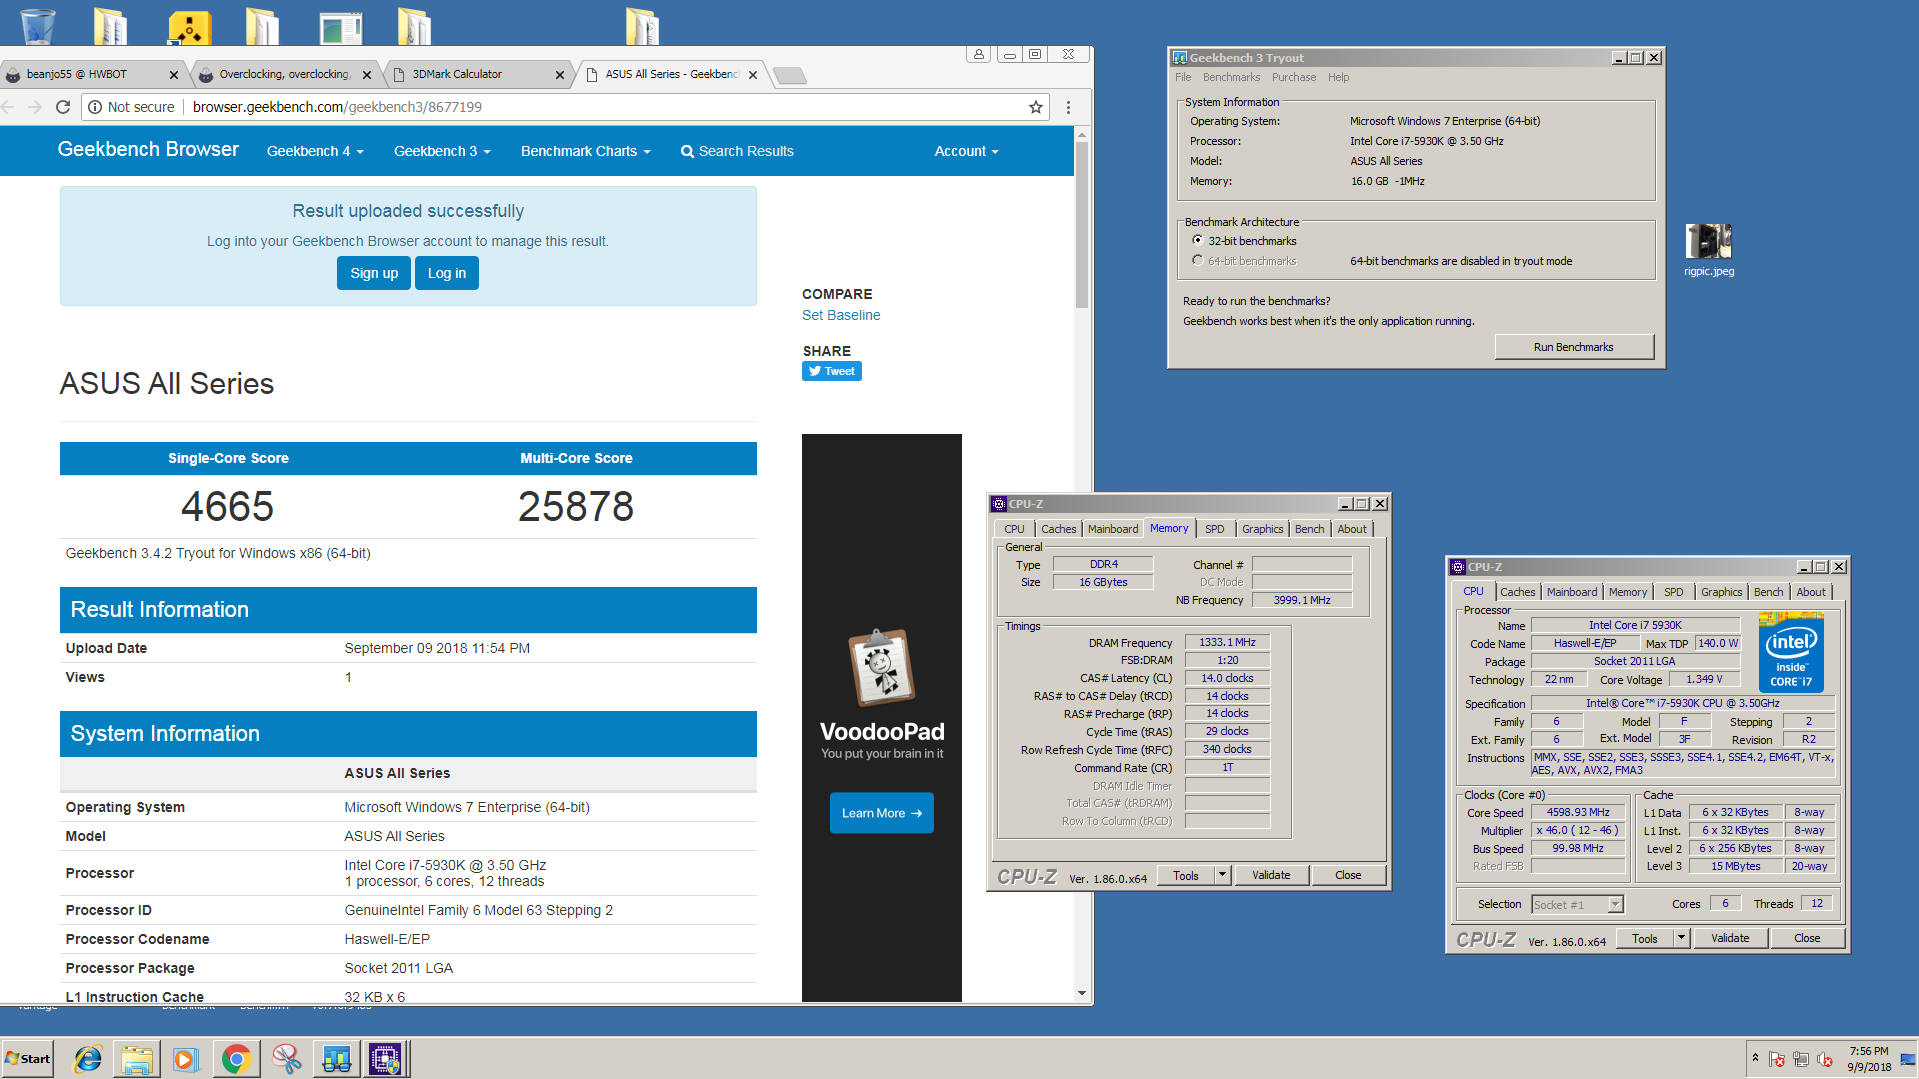The height and width of the screenshot is (1079, 1919).
Task: Click the browser address bar URL
Action: [337, 107]
